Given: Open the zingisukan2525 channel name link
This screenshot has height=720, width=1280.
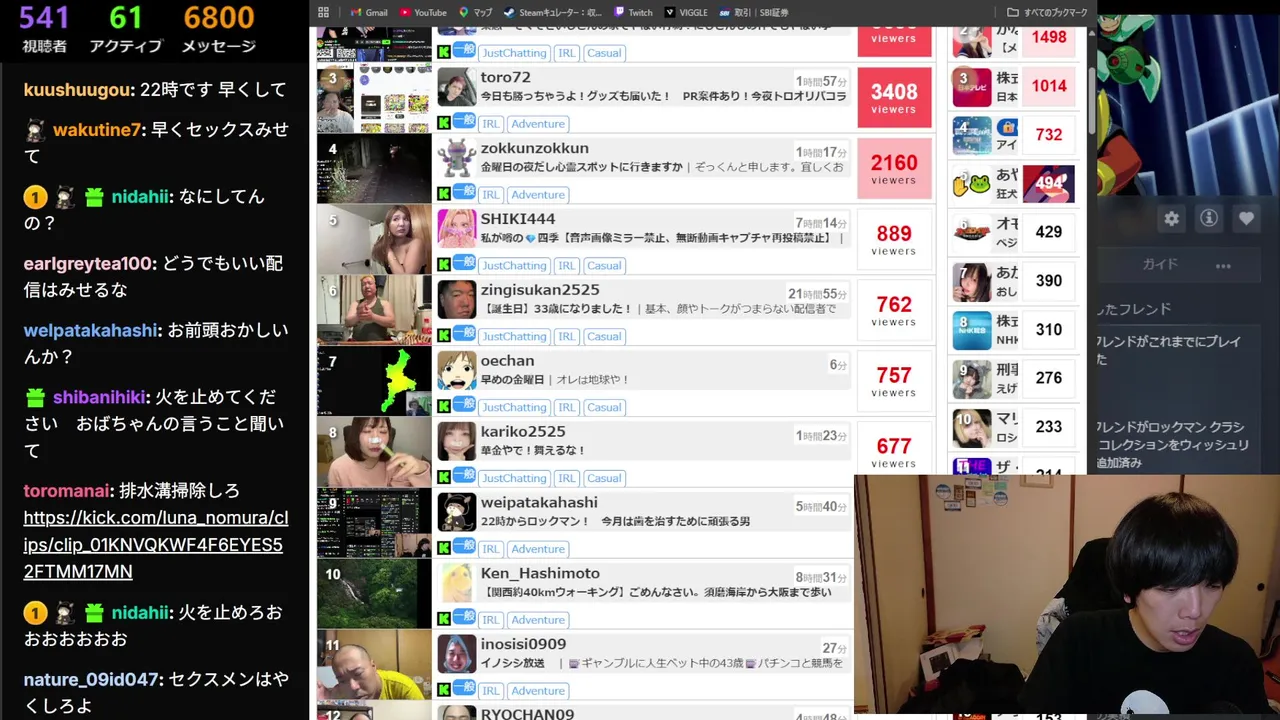Looking at the screenshot, I should [540, 290].
